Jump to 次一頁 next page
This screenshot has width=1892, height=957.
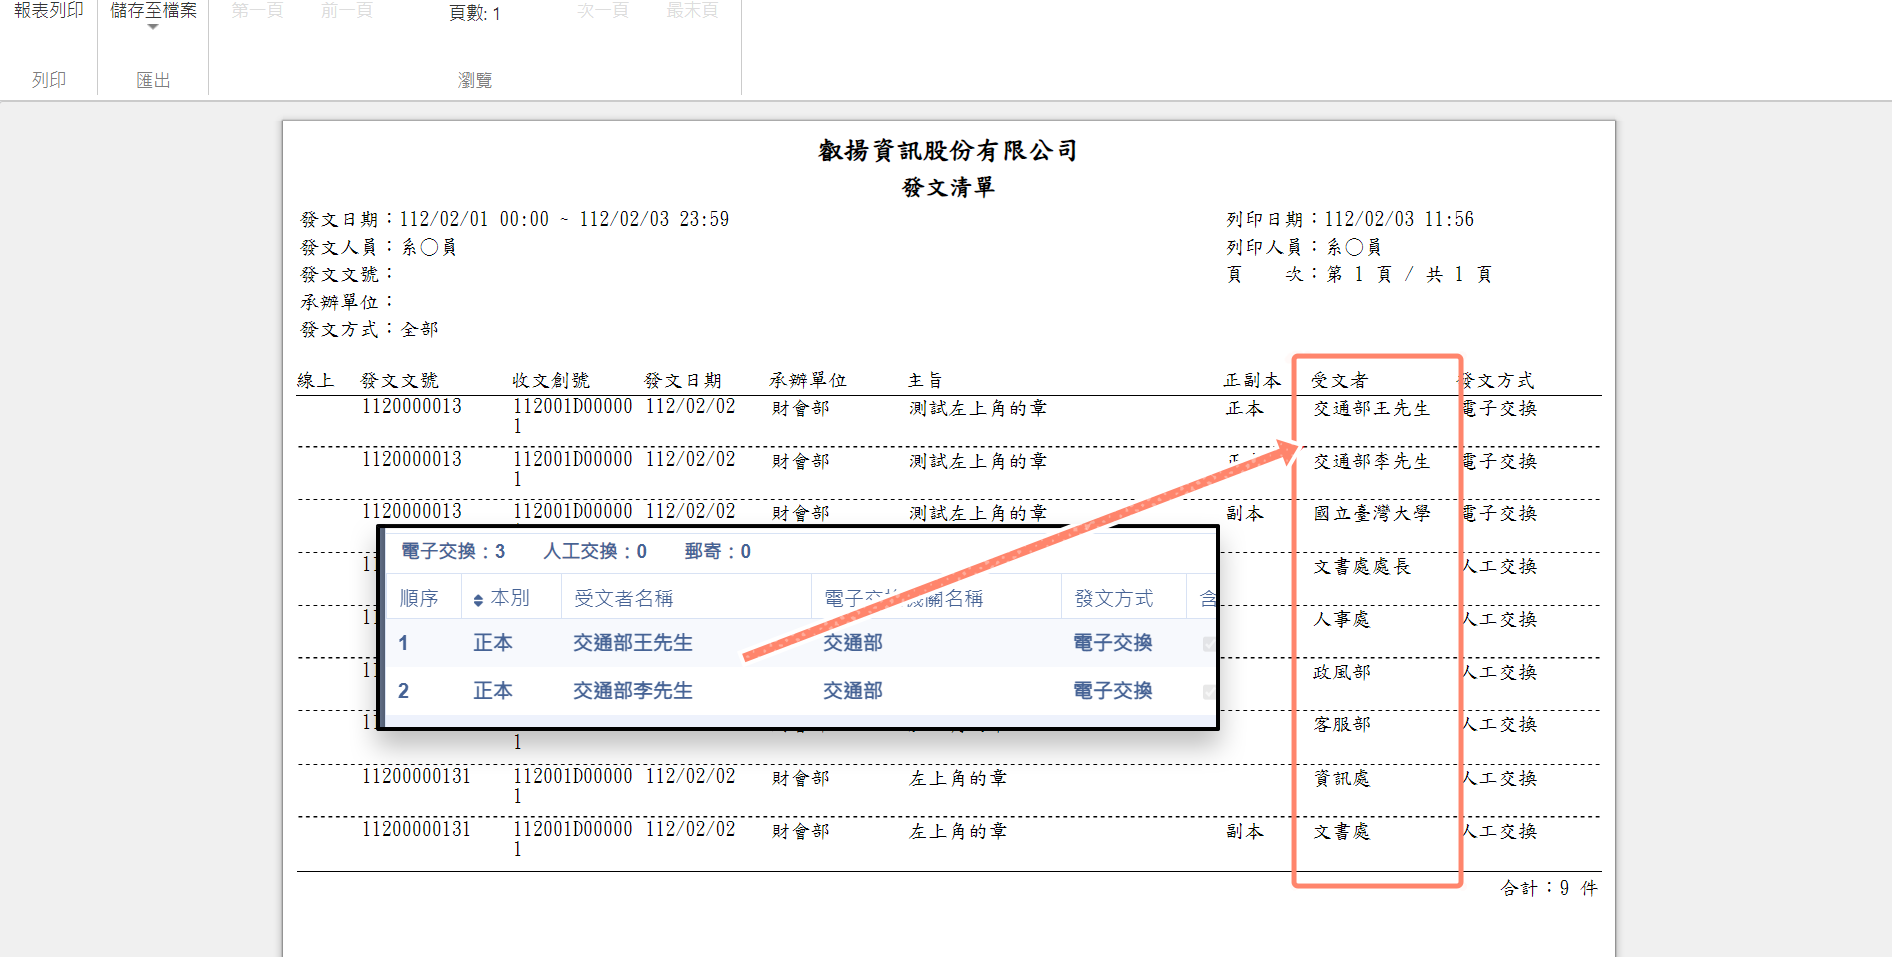pos(603,11)
